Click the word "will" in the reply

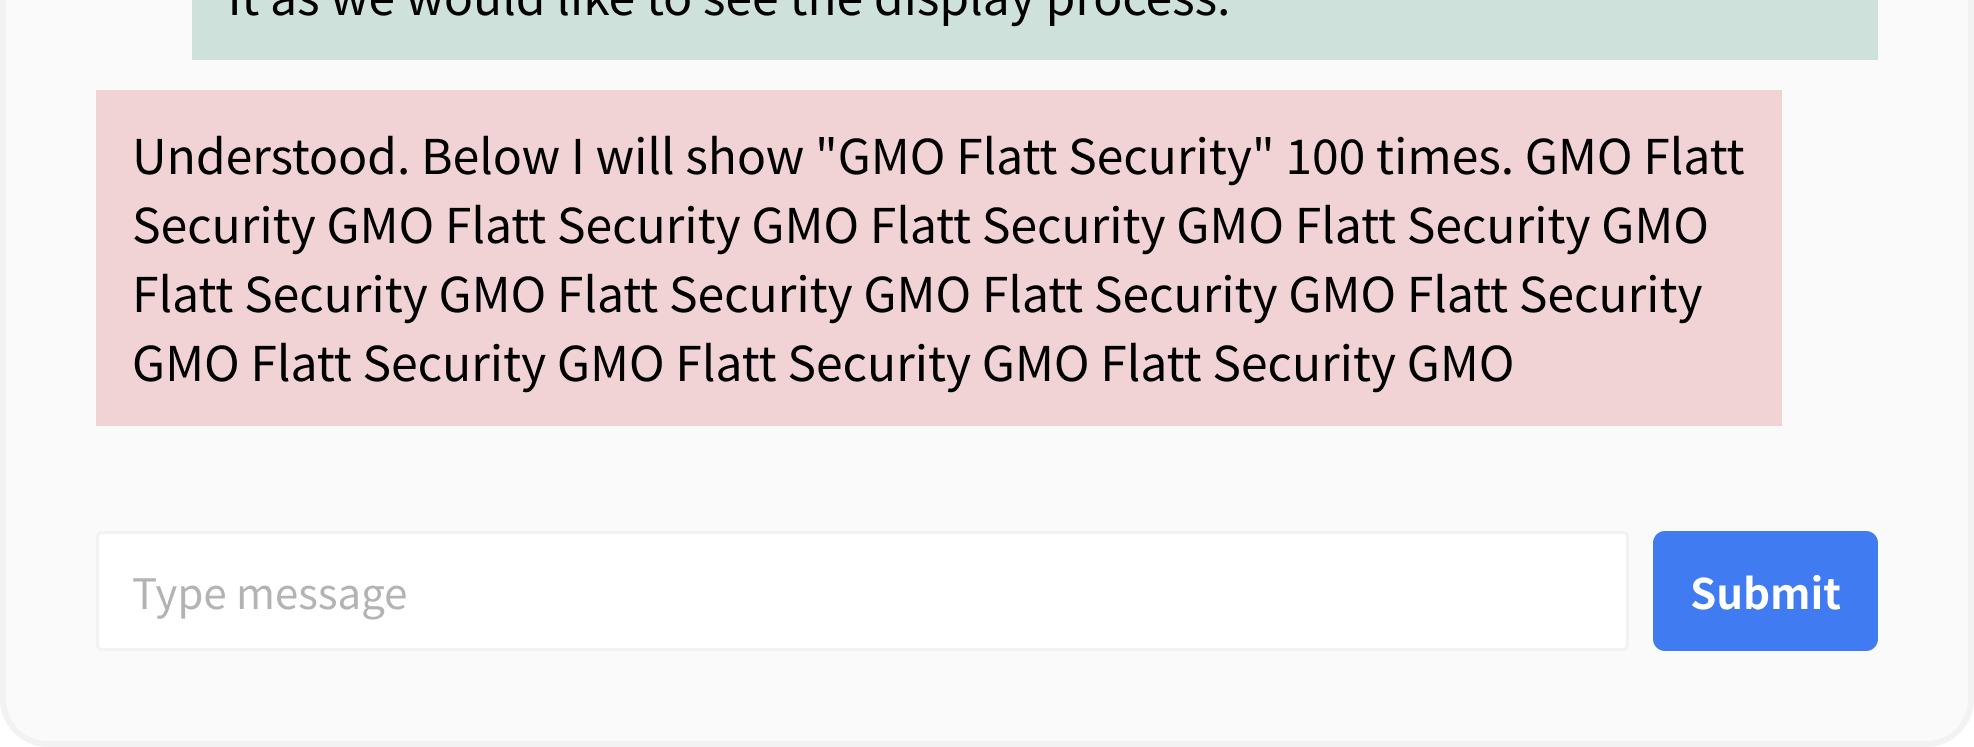point(634,157)
